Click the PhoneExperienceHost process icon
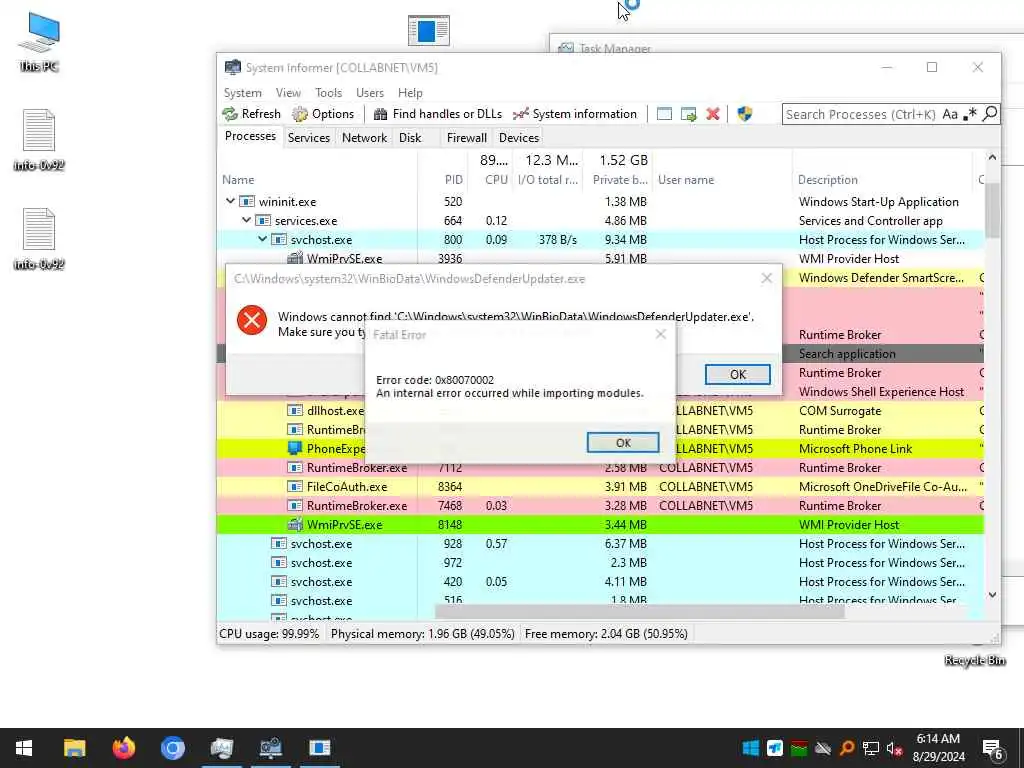1024x768 pixels. [295, 449]
